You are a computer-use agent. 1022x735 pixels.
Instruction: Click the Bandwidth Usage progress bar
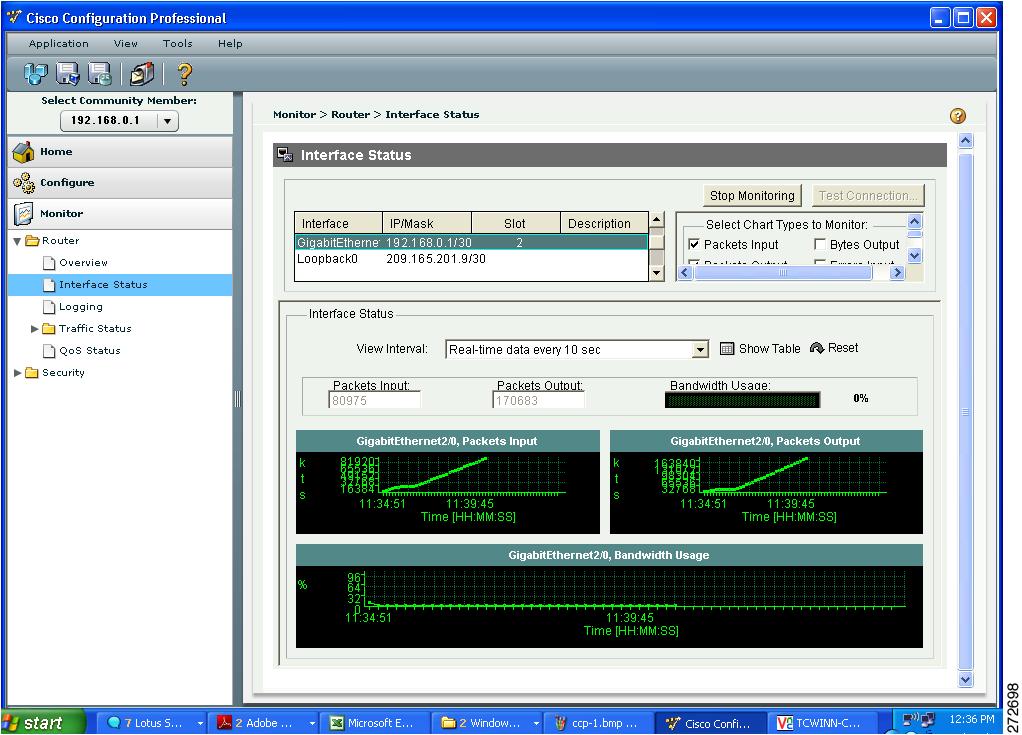742,400
